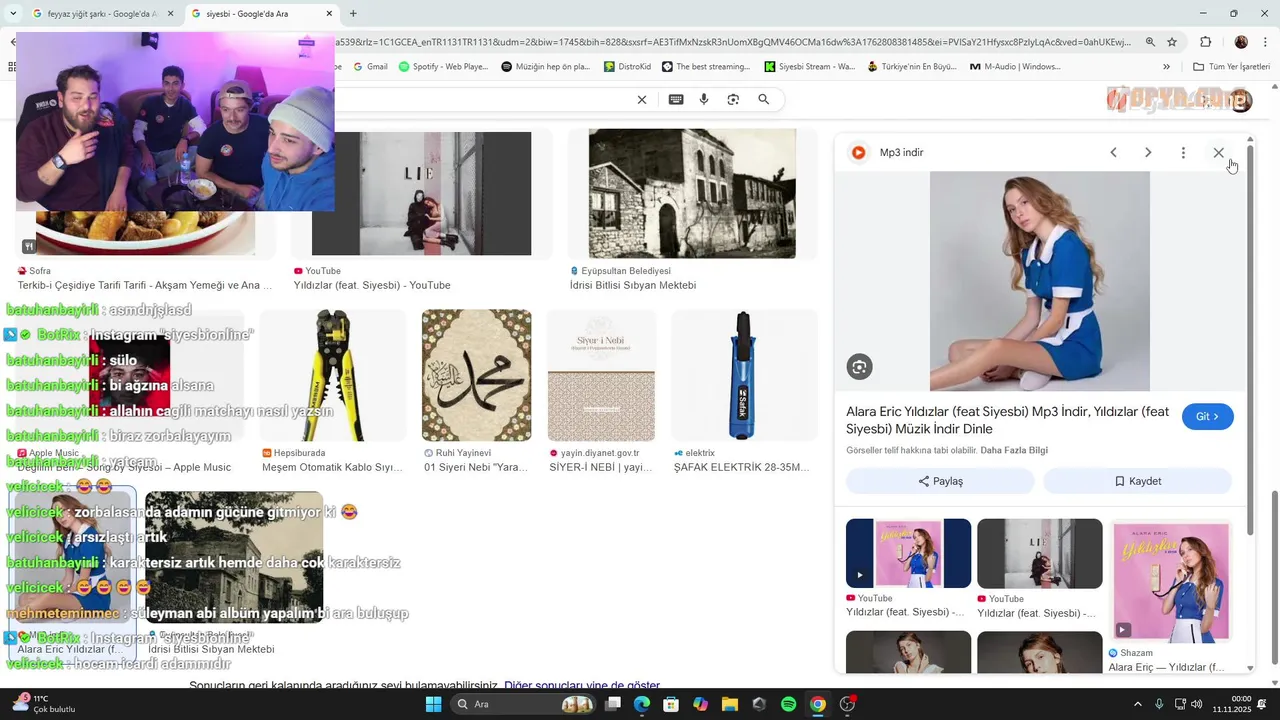Screen dimensions: 1280x720
Task: Open the Chrome profile avatar
Action: pos(1241,42)
